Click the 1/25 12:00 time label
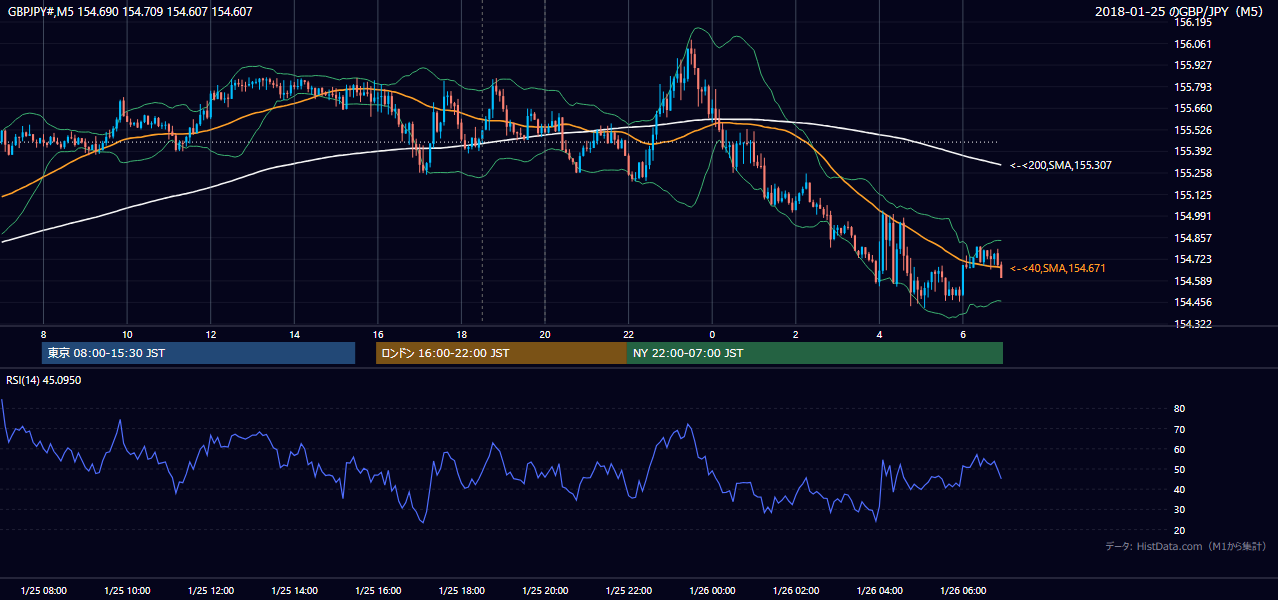The width and height of the screenshot is (1278, 600). [211, 591]
